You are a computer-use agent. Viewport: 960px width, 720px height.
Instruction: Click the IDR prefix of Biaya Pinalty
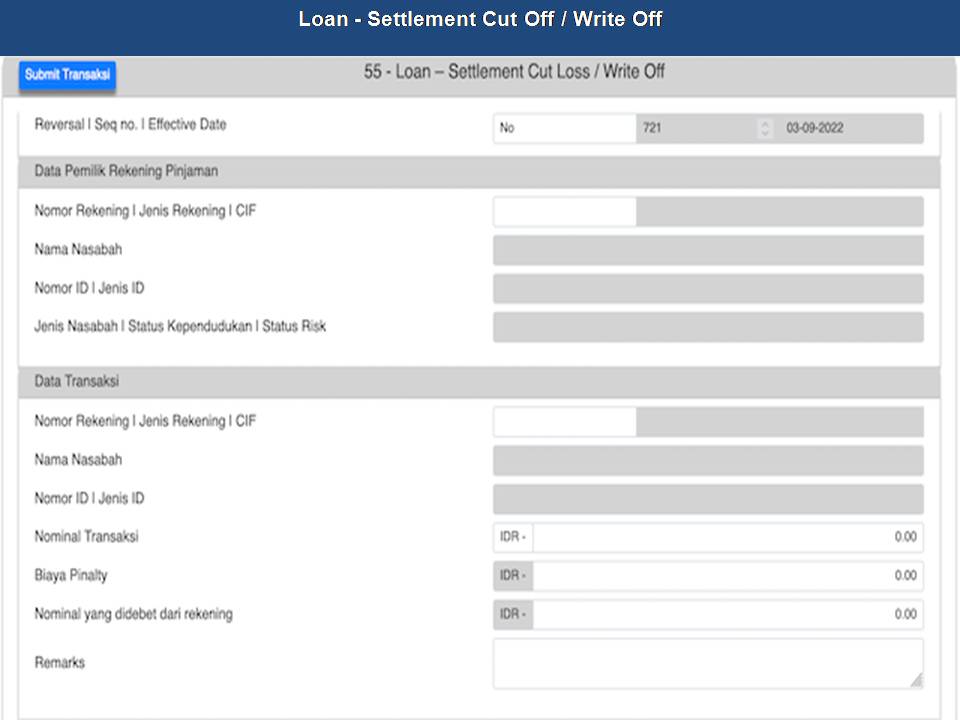click(513, 576)
